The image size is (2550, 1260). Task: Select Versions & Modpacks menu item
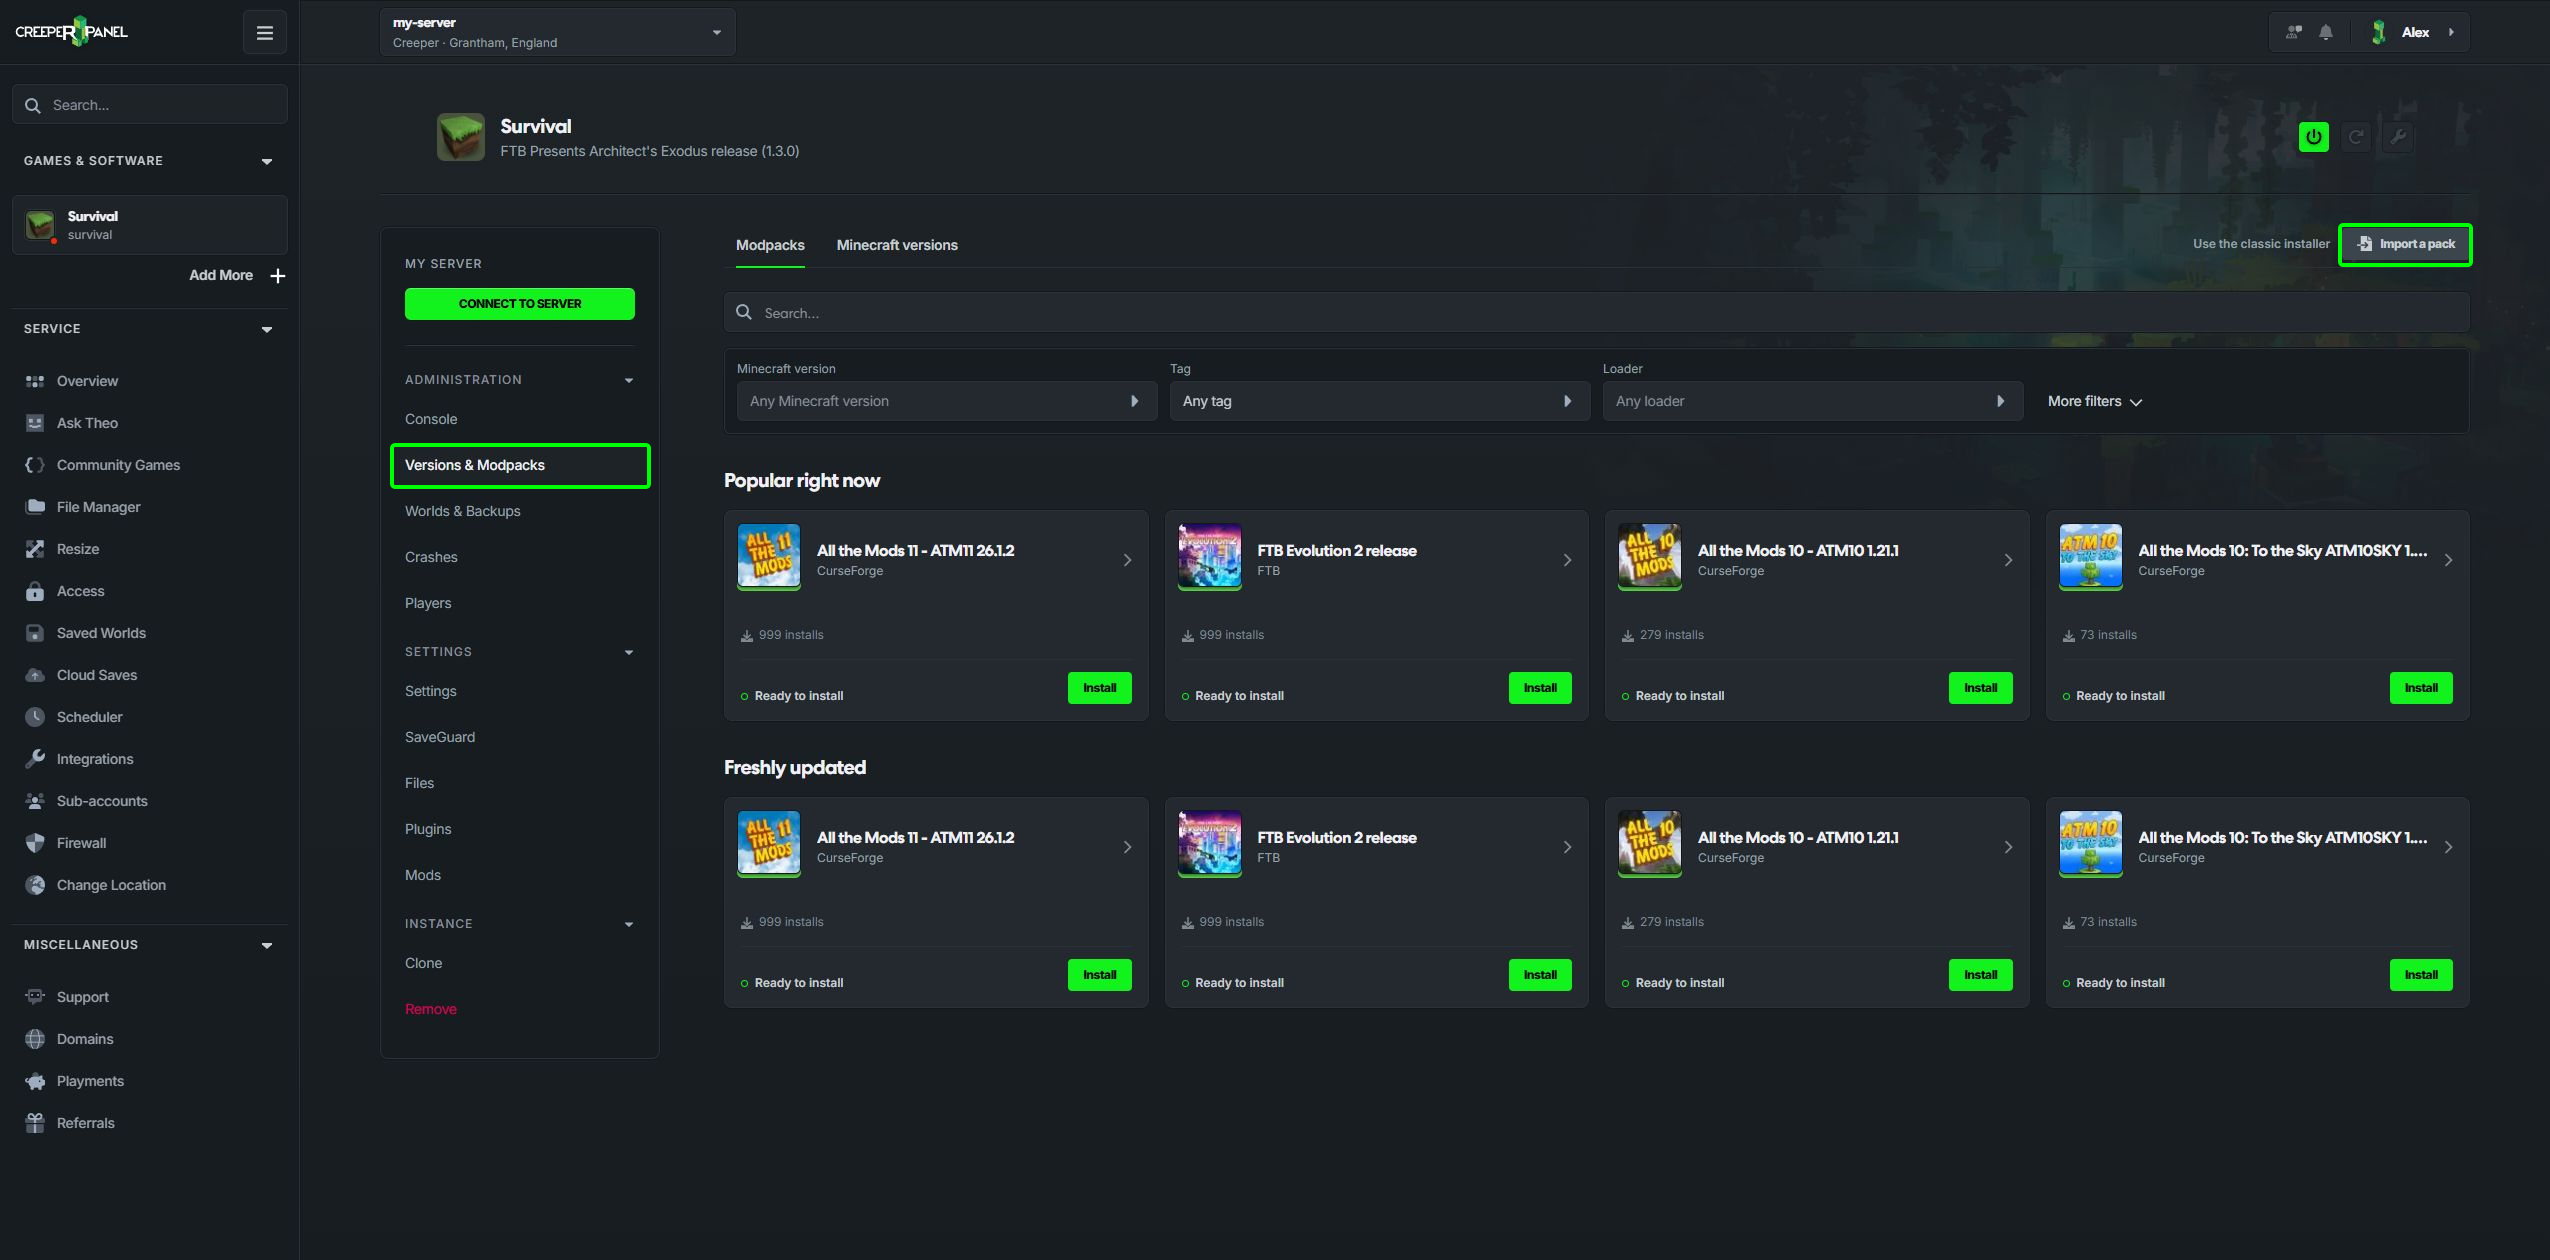(x=520, y=466)
